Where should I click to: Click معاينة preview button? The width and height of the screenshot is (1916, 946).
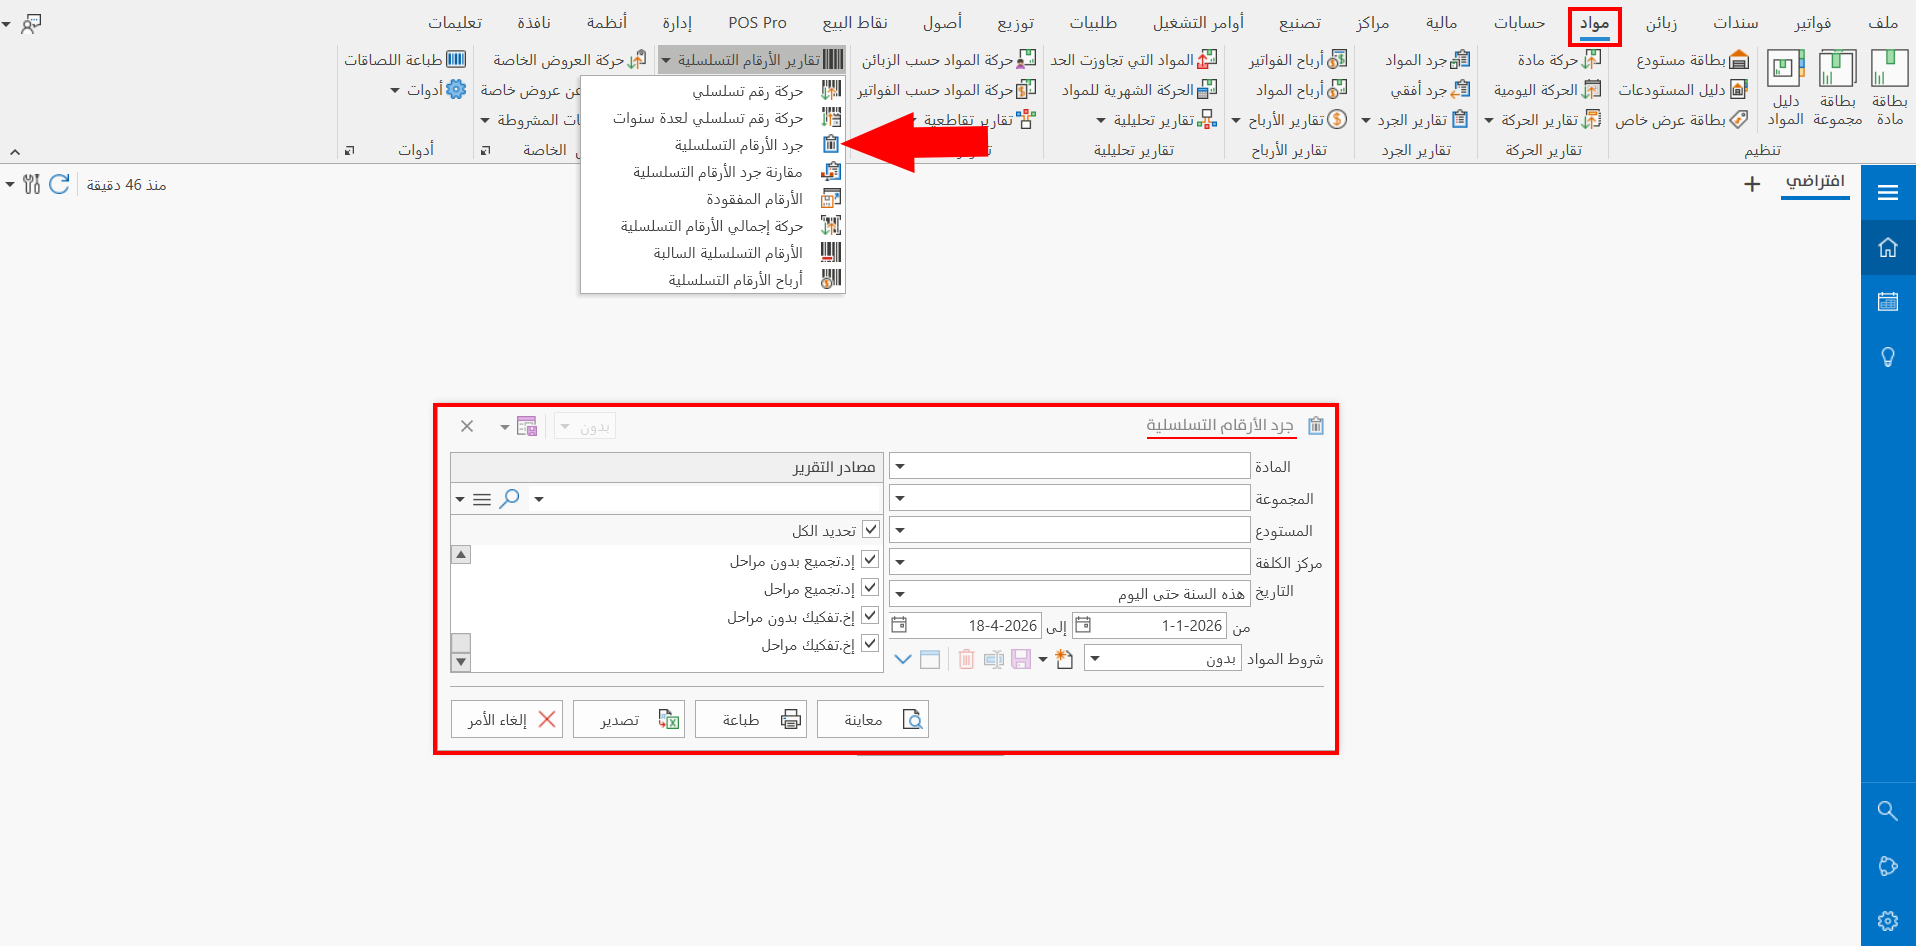[x=873, y=719]
